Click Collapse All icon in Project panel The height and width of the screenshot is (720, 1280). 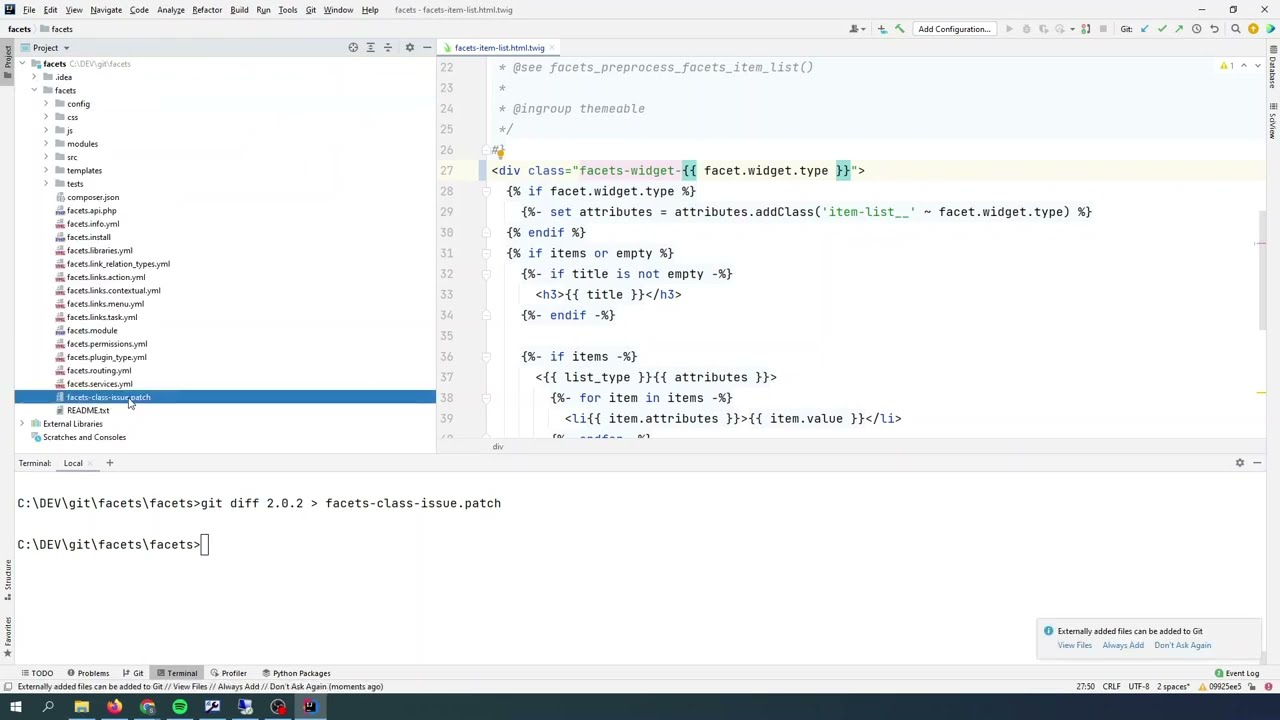tap(388, 47)
